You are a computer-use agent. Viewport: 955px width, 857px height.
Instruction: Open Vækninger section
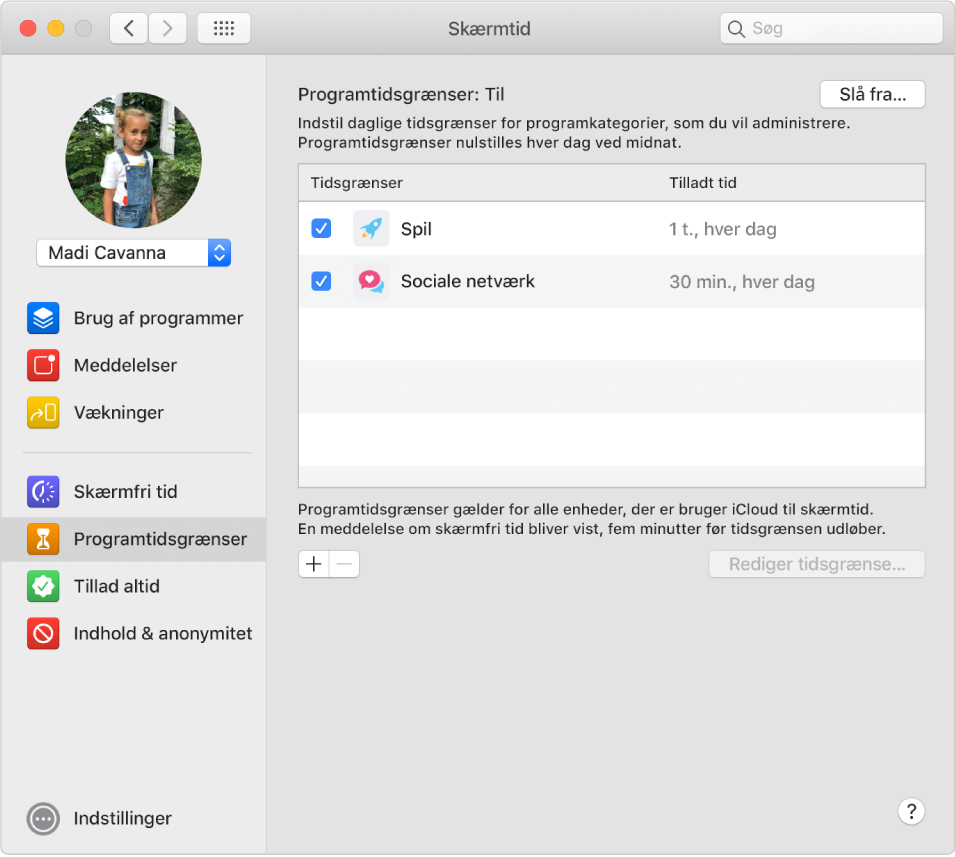point(134,413)
